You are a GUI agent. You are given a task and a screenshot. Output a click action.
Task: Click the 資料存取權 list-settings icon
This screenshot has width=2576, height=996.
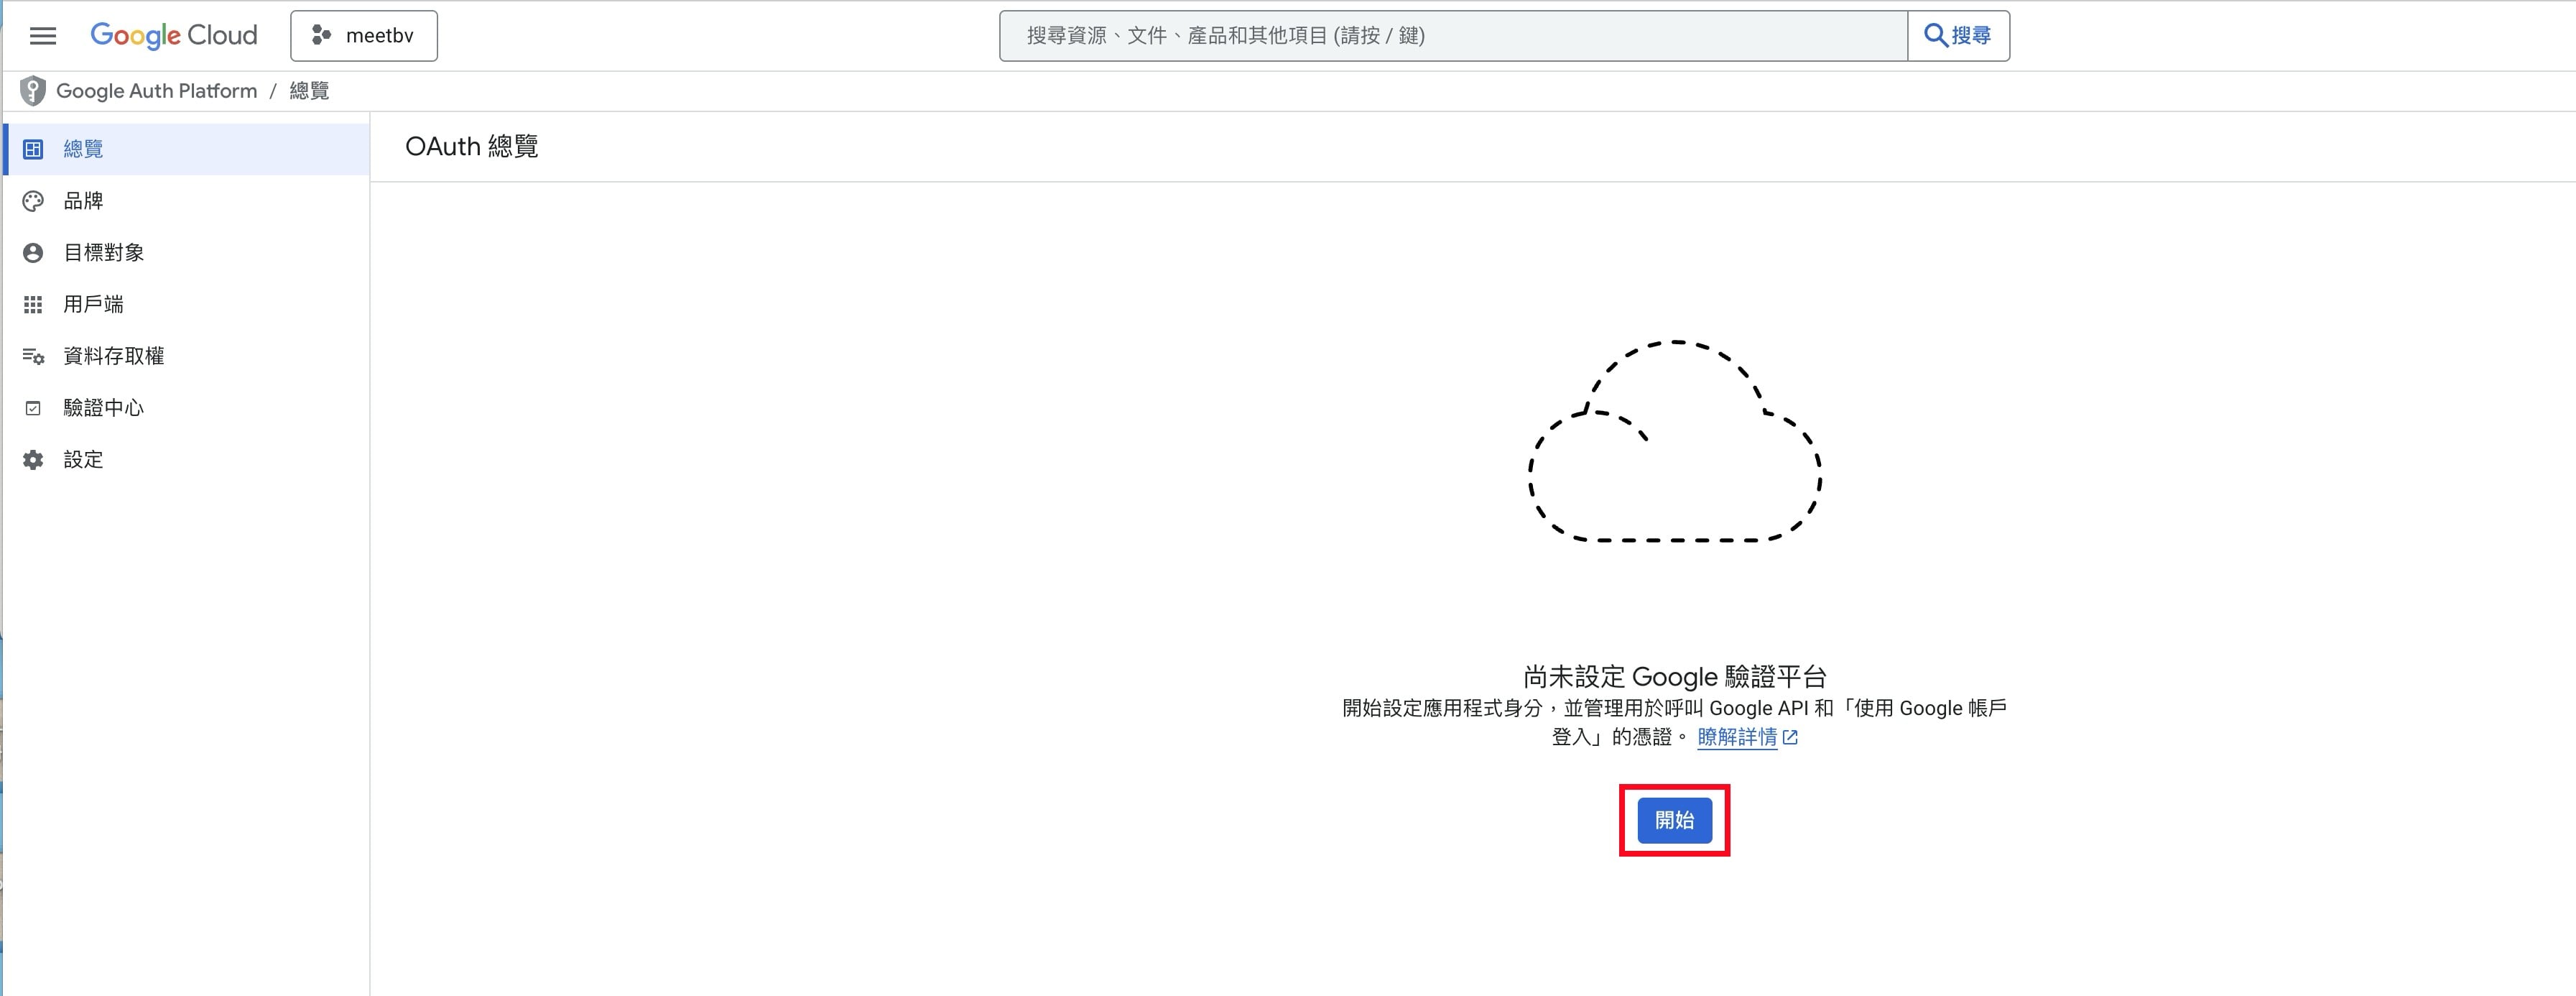[x=33, y=357]
